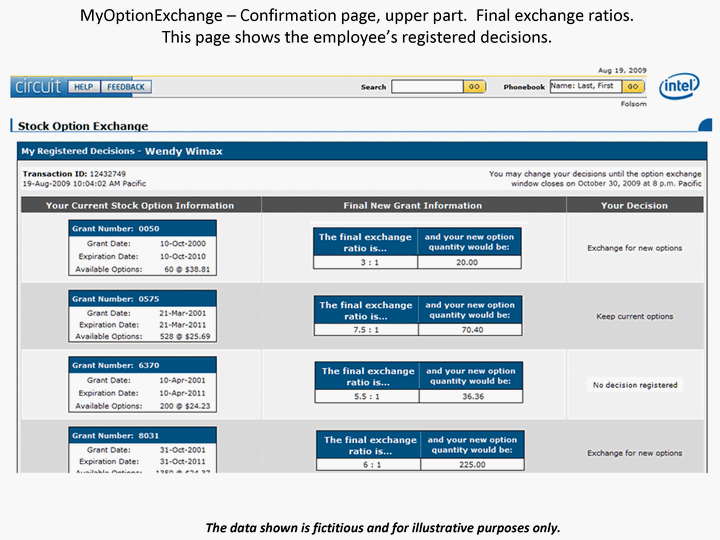Click the 'Final New Grant Information' header
Screen dimensions: 720x540
point(413,205)
